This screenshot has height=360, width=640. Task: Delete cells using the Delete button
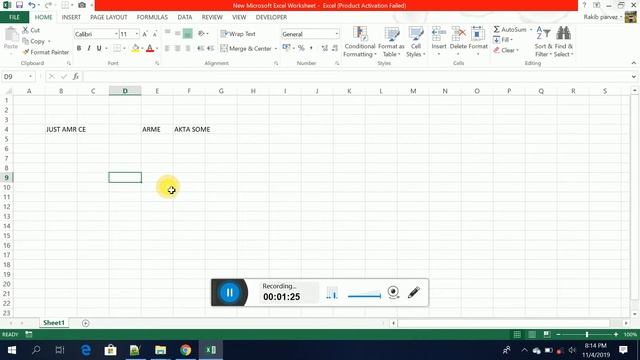point(458,41)
